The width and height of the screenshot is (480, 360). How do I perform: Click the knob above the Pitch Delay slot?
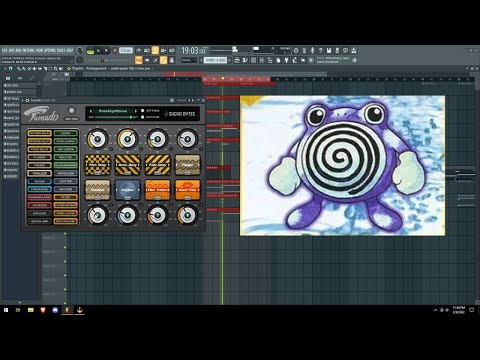[x=98, y=139]
